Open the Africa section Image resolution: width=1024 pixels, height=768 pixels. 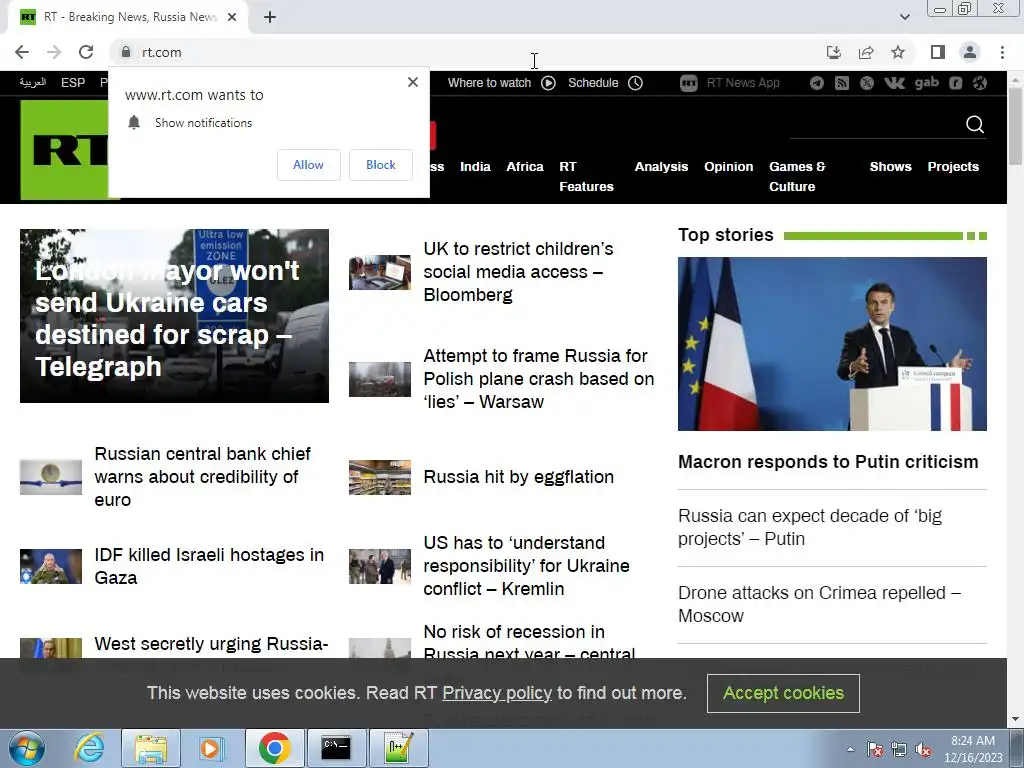[525, 167]
